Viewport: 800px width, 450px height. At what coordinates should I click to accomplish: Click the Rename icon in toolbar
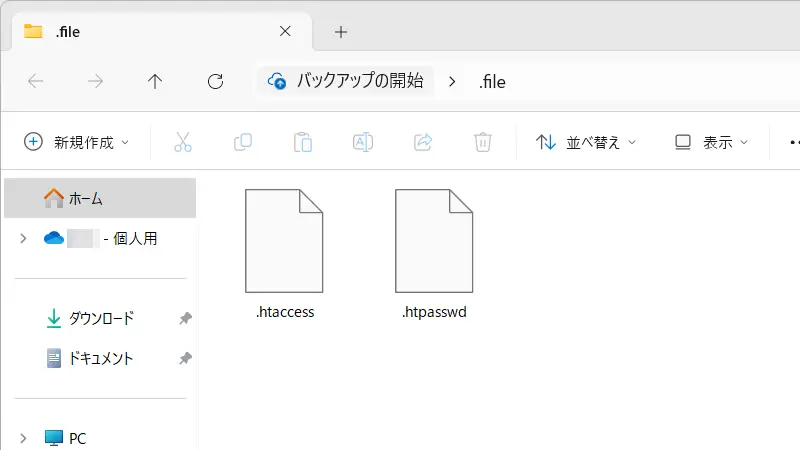pyautogui.click(x=363, y=142)
